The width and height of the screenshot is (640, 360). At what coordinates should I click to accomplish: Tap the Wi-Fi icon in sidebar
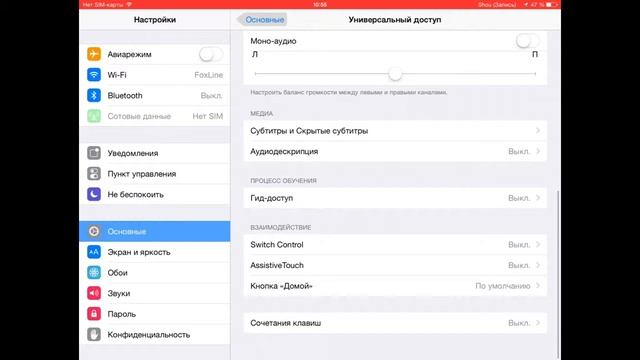(94, 75)
